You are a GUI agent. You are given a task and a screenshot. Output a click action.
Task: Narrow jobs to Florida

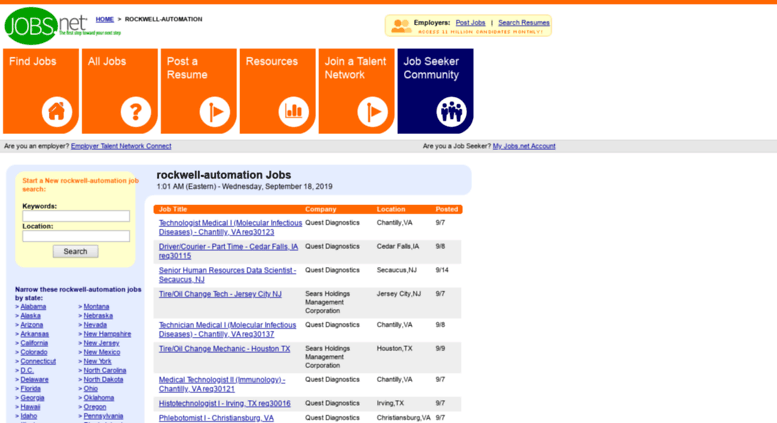tap(30, 389)
